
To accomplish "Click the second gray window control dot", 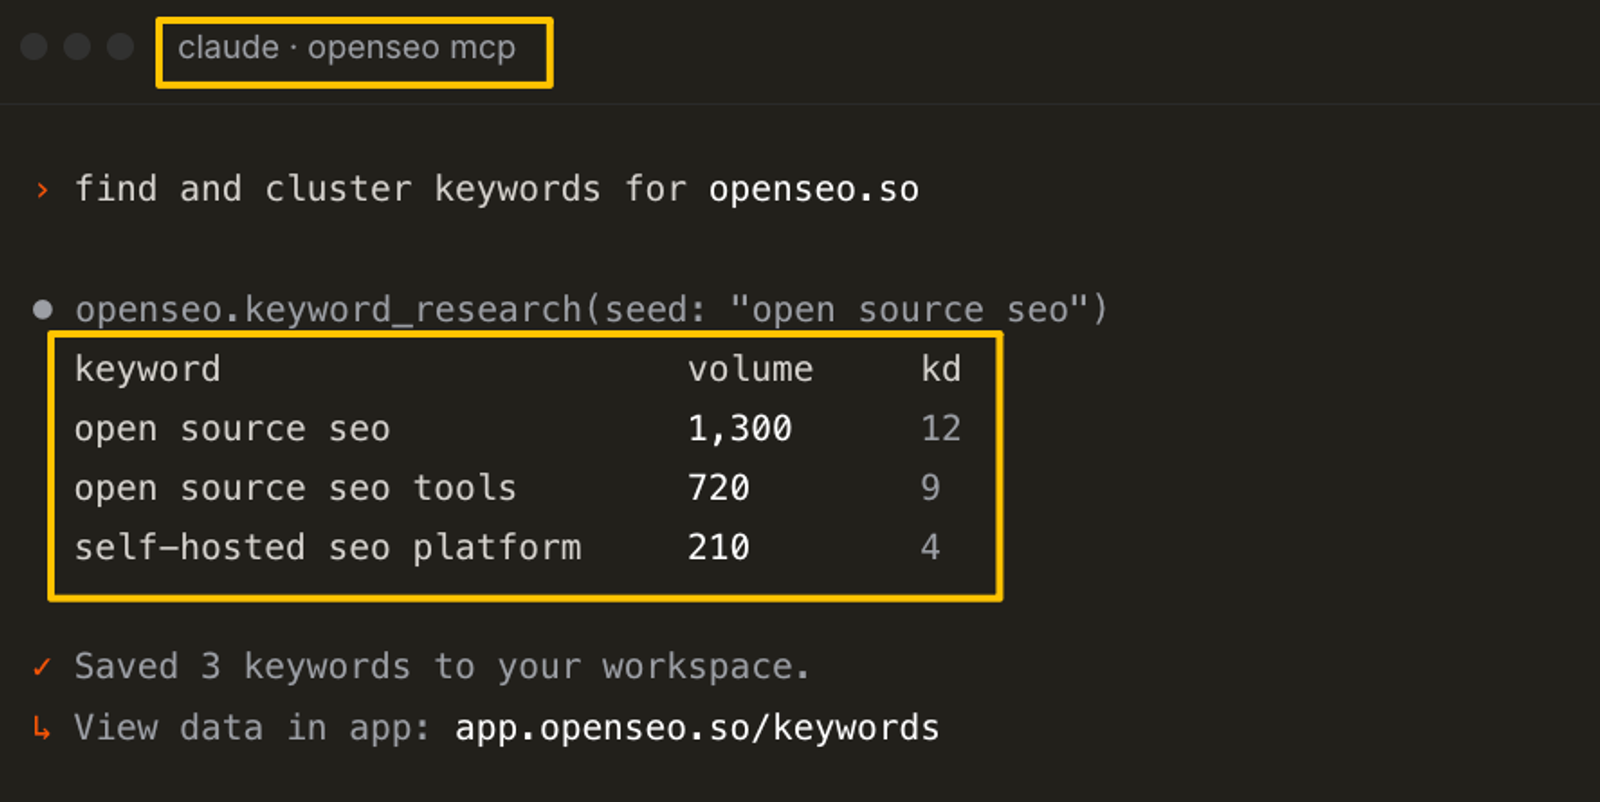I will point(77,47).
